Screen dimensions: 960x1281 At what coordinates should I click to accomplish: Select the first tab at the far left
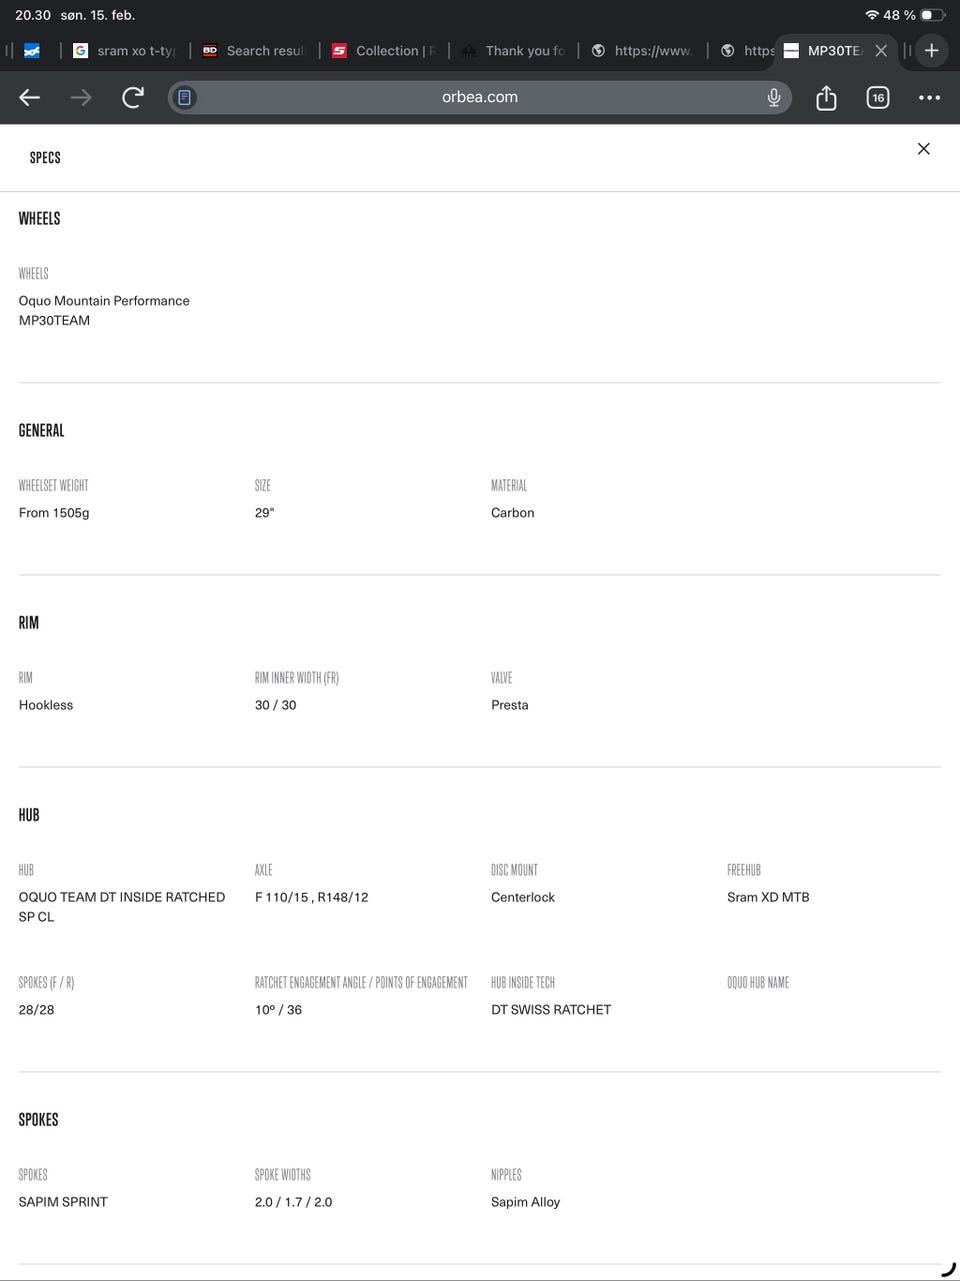(32, 51)
